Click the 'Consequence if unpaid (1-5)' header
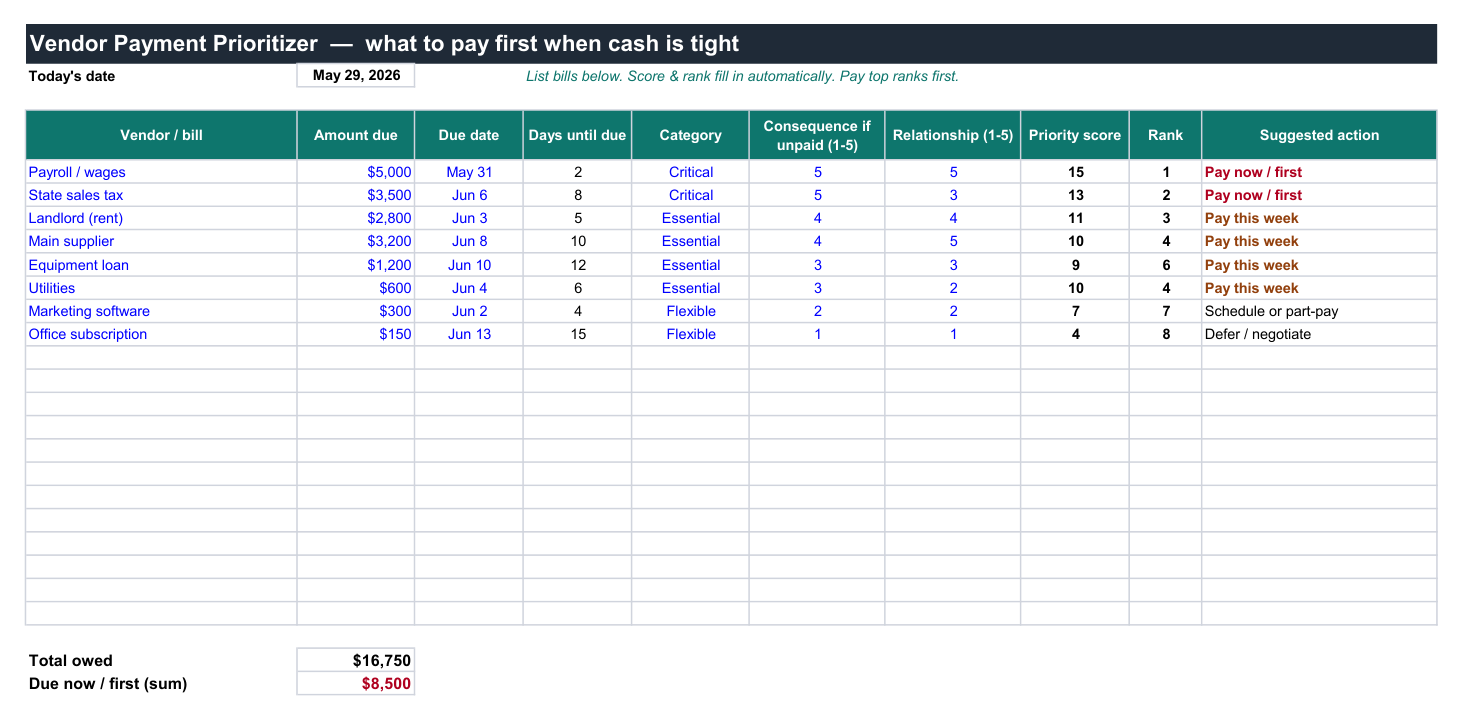This screenshot has width=1462, height=720. 817,135
